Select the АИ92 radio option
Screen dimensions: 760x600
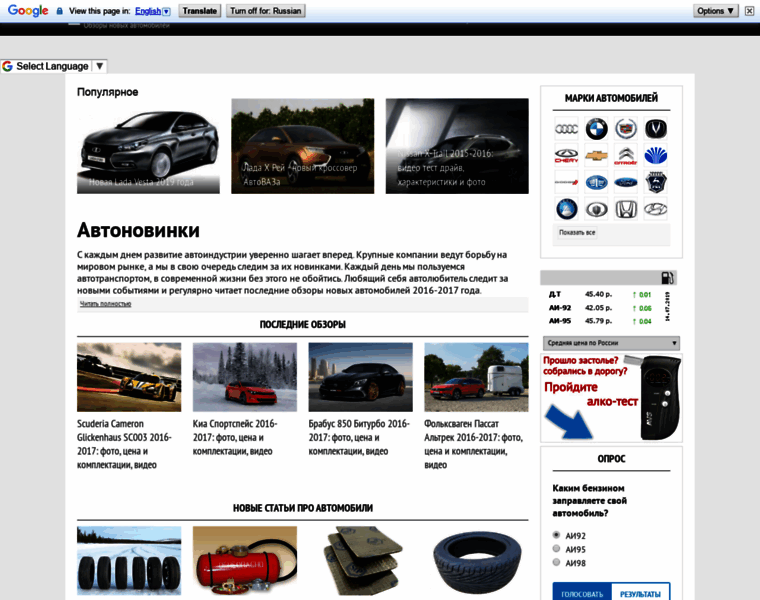point(556,535)
